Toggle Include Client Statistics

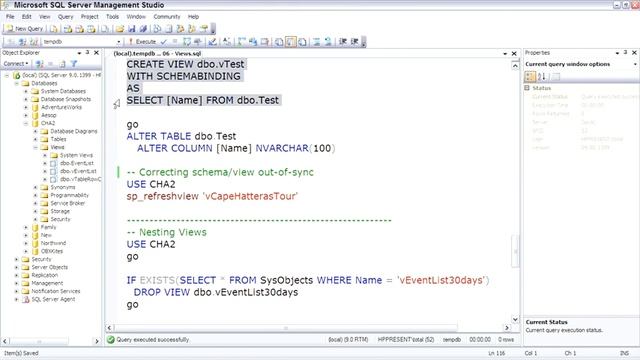[253, 41]
